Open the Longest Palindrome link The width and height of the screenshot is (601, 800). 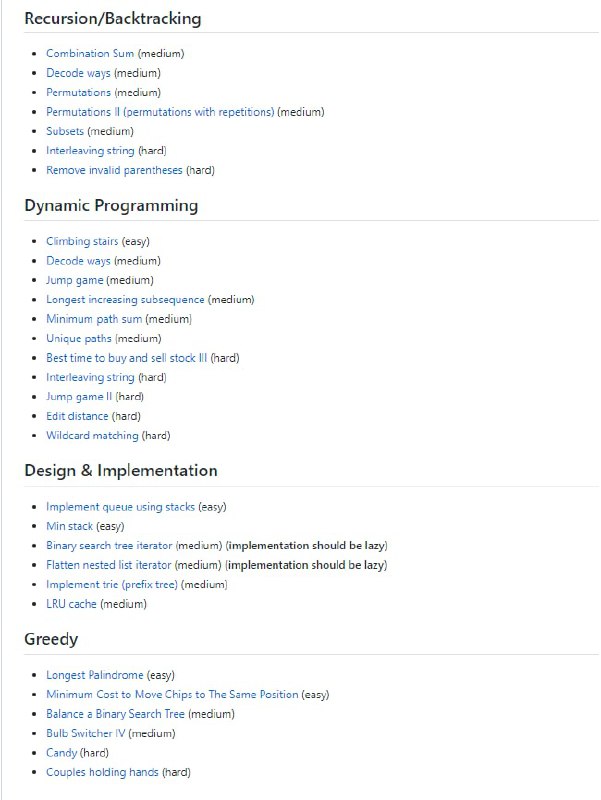click(x=95, y=675)
